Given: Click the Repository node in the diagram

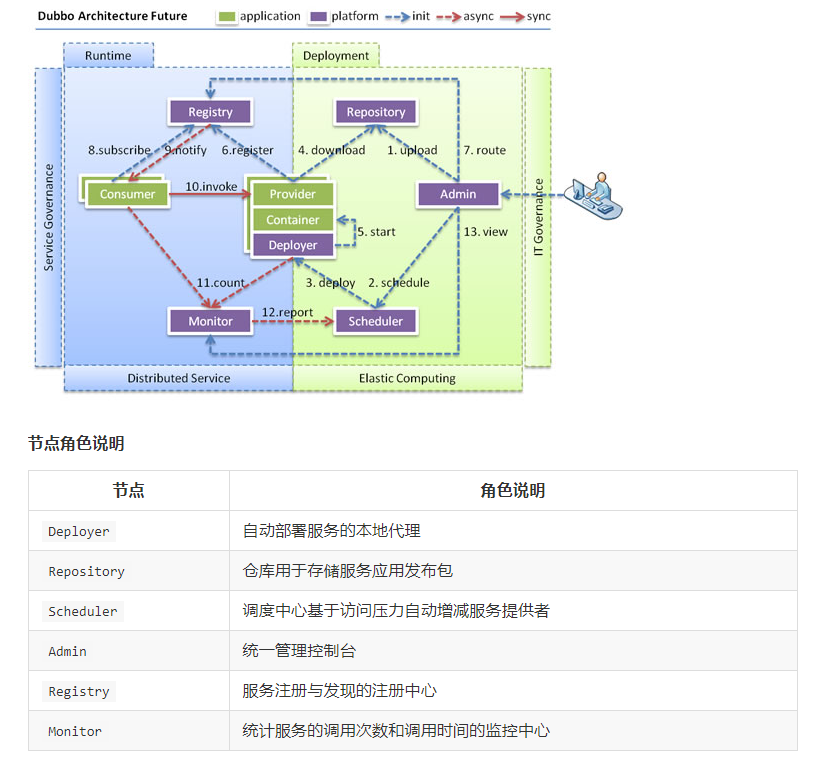Looking at the screenshot, I should point(376,112).
